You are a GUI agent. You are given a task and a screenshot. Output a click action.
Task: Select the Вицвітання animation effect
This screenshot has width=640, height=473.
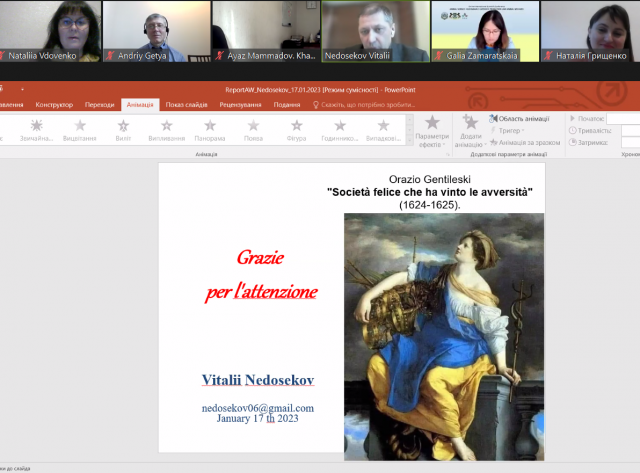(x=80, y=130)
